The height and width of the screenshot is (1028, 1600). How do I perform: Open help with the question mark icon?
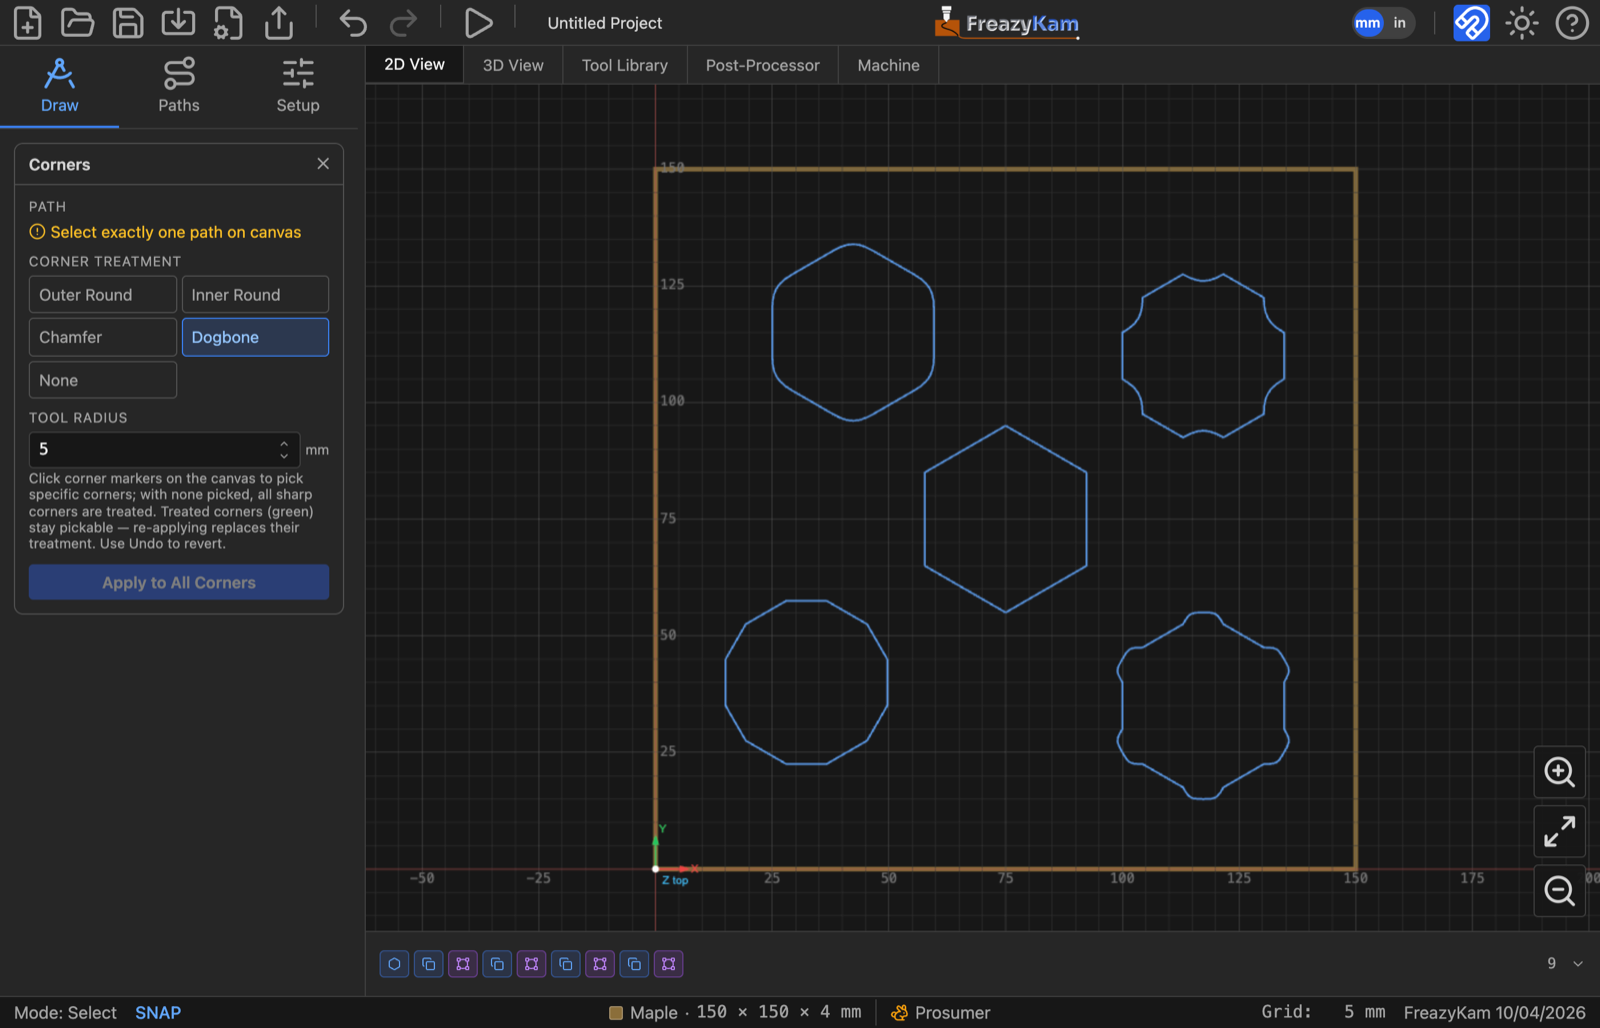1572,22
